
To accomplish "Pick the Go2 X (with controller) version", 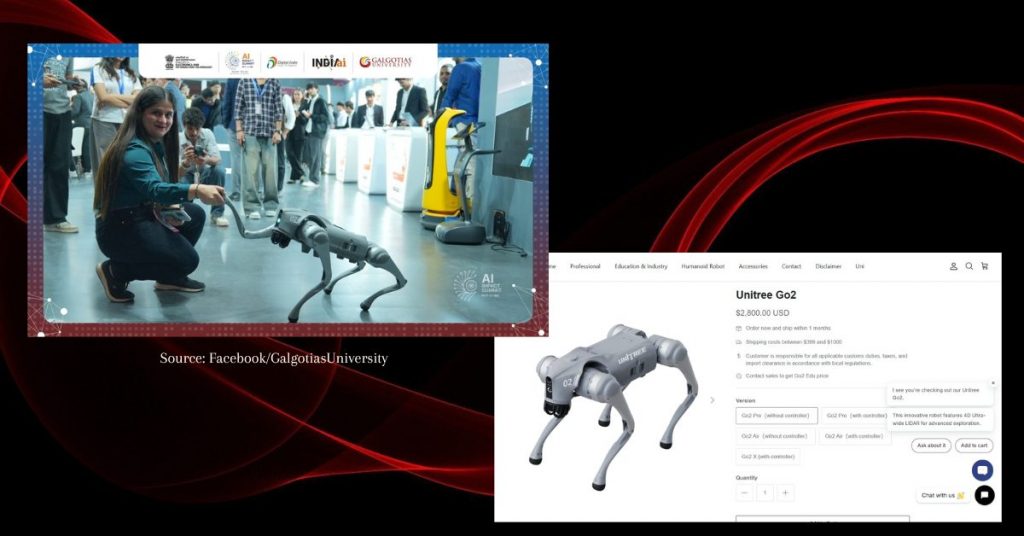I will 767,457.
